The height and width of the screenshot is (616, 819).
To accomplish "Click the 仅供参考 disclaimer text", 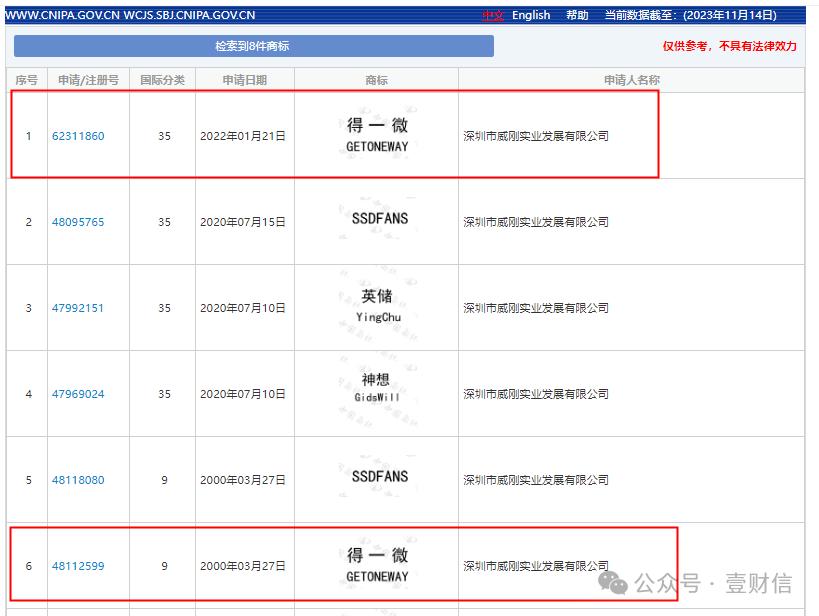I will tap(730, 46).
